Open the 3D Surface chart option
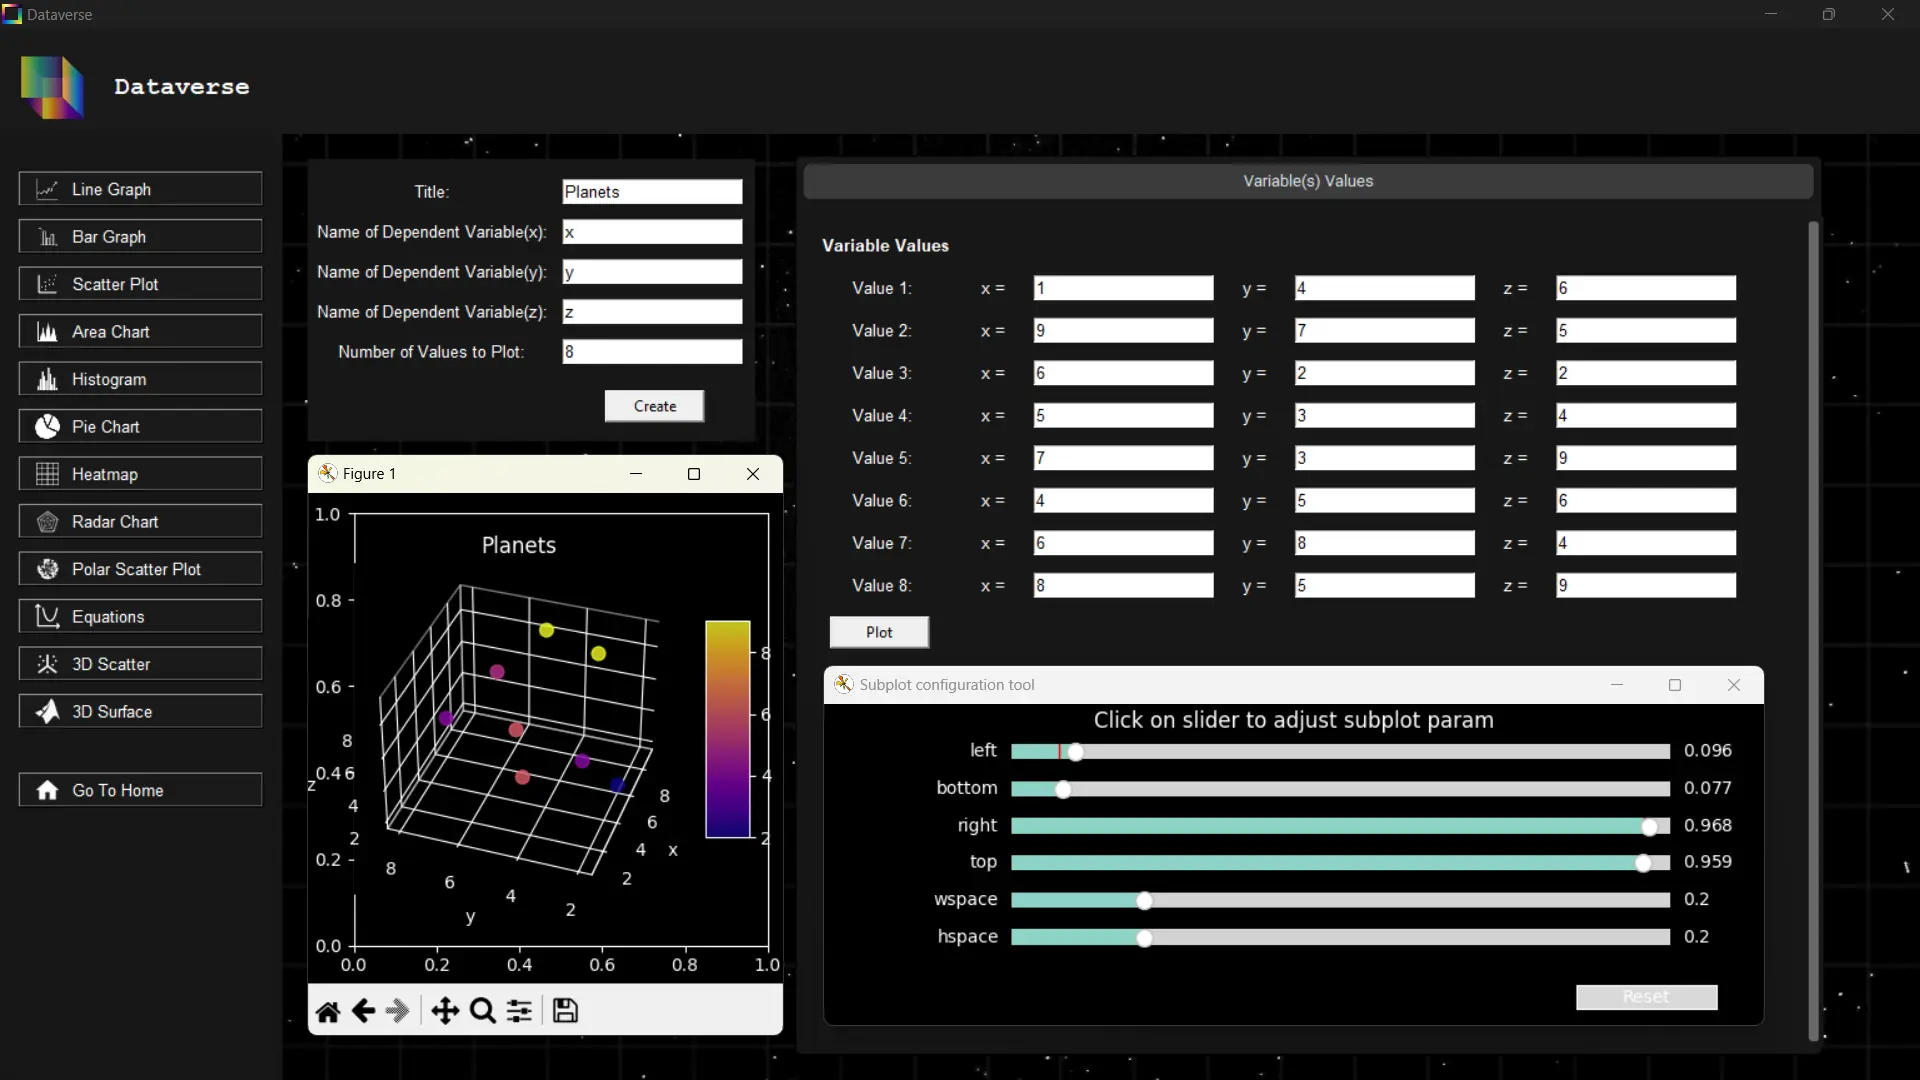 140,711
